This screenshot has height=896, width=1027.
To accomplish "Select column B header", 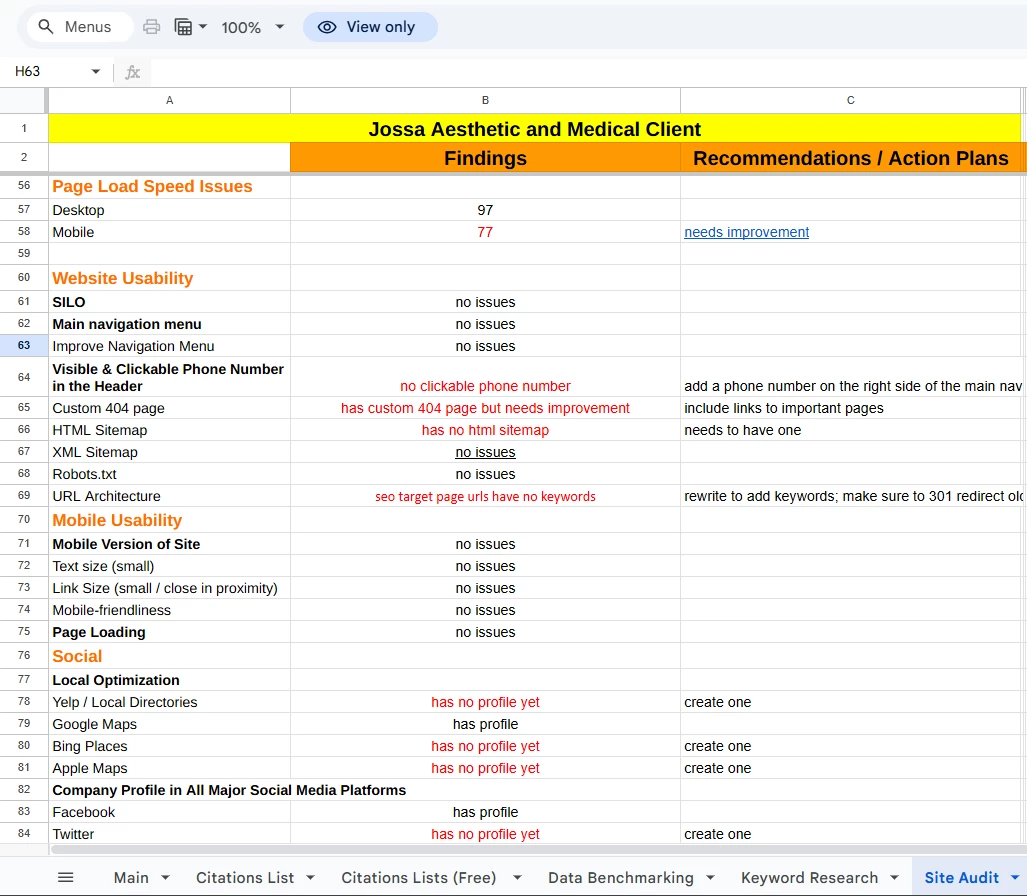I will (485, 100).
